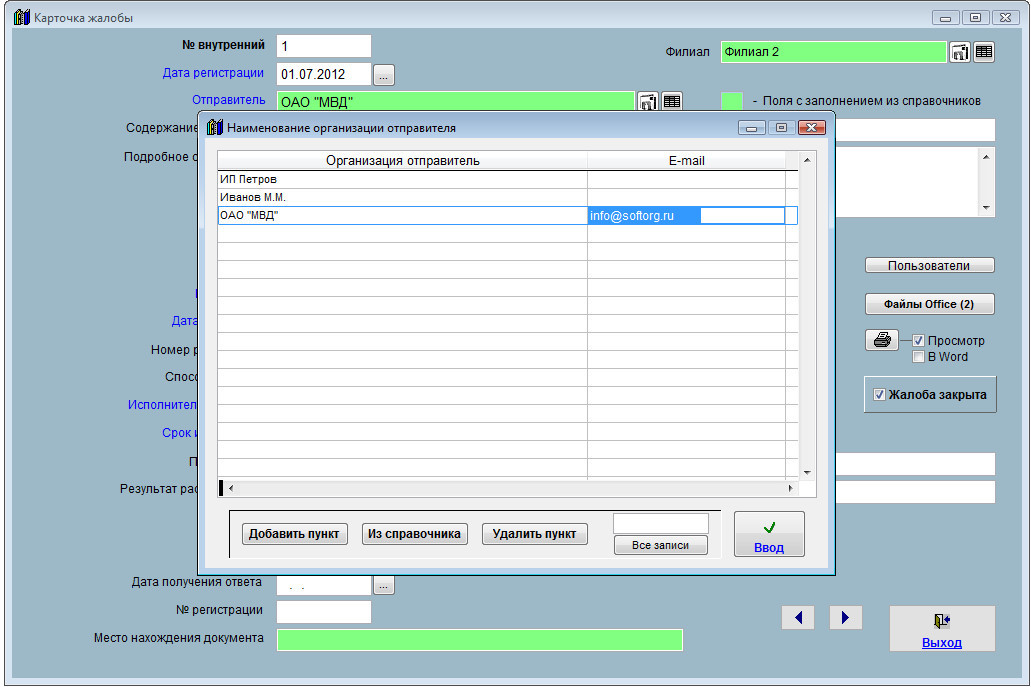This screenshot has height=687, width=1031.
Task: Click Все записи button
Action: [x=660, y=545]
